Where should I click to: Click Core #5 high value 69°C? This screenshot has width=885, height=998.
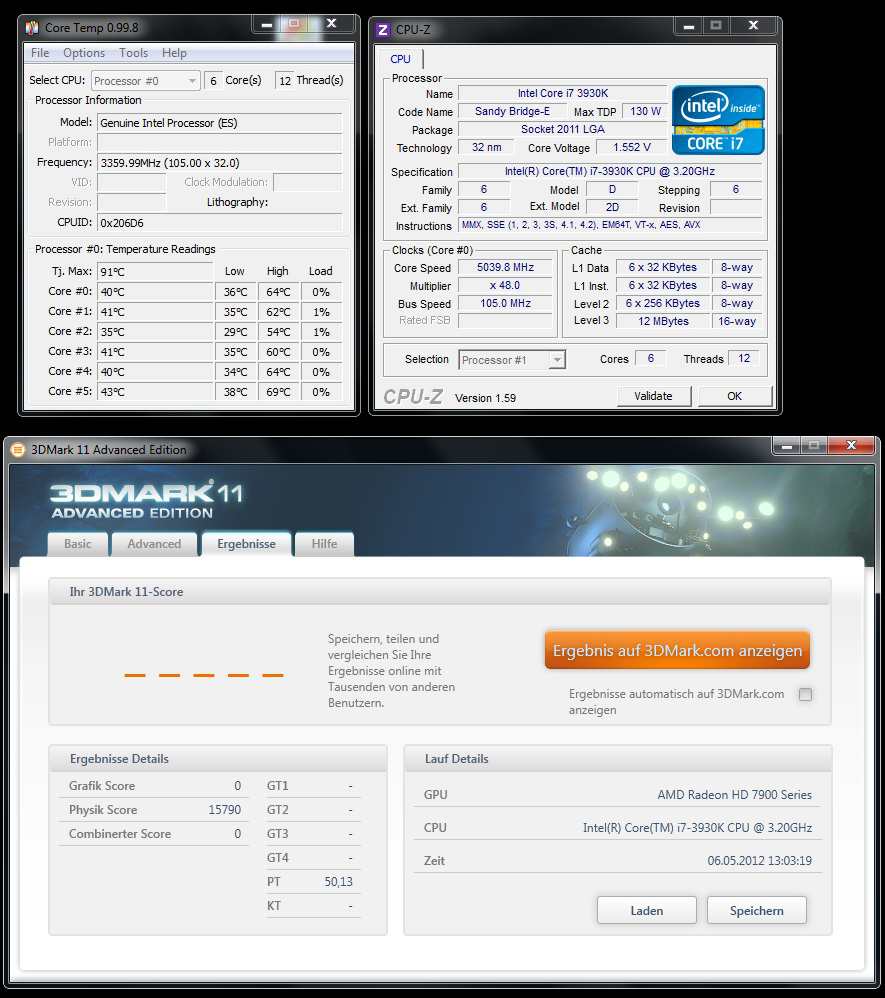(x=278, y=391)
